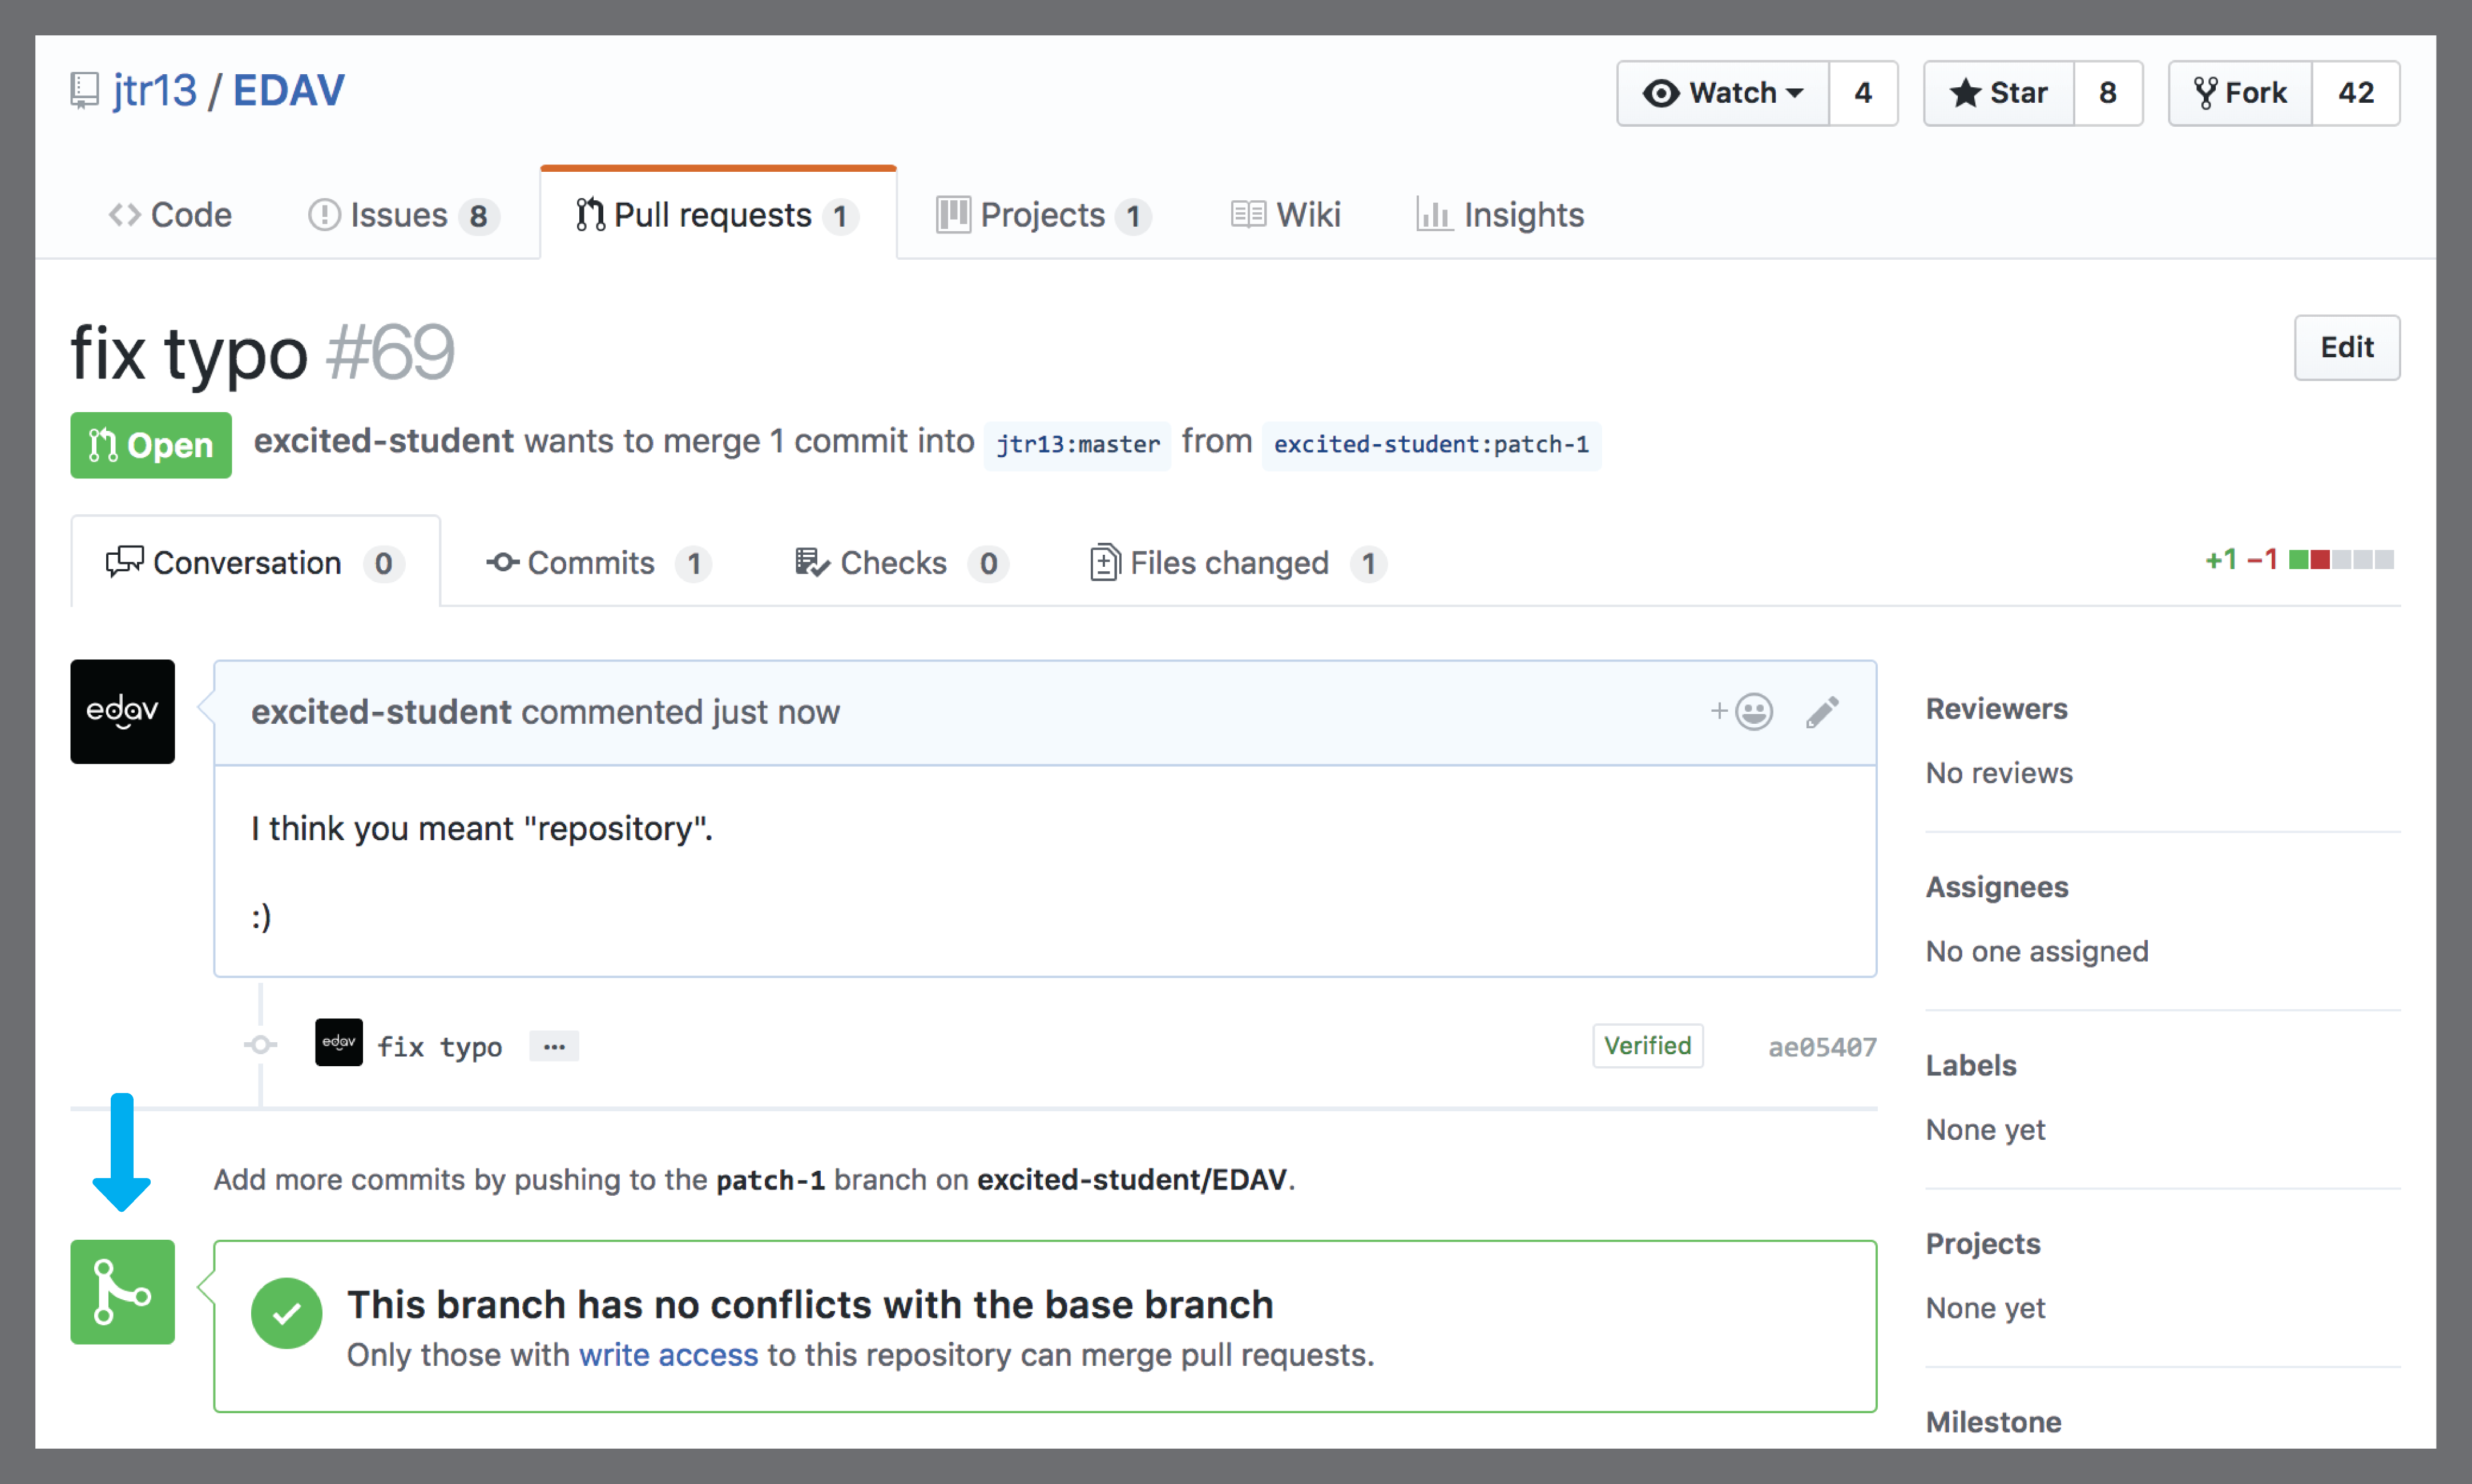The width and height of the screenshot is (2472, 1484).
Task: Click the repository book icon beside jtr13
Action: coord(85,91)
